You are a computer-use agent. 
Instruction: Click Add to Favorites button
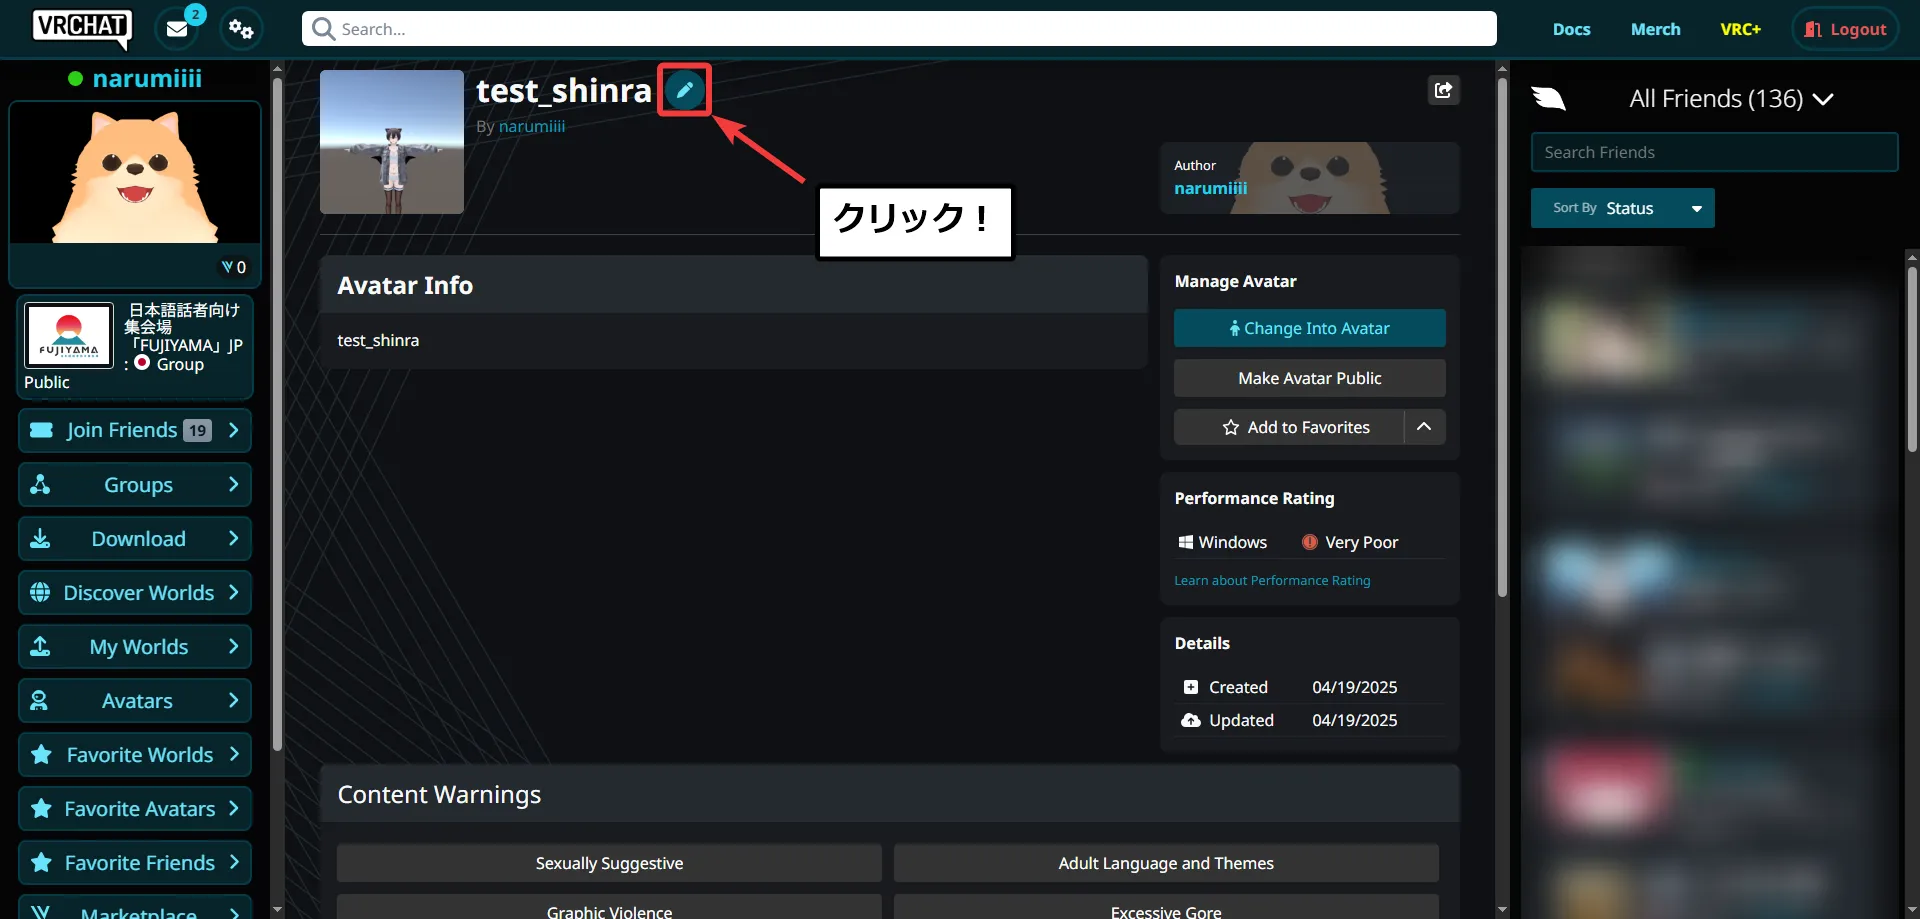(x=1289, y=427)
